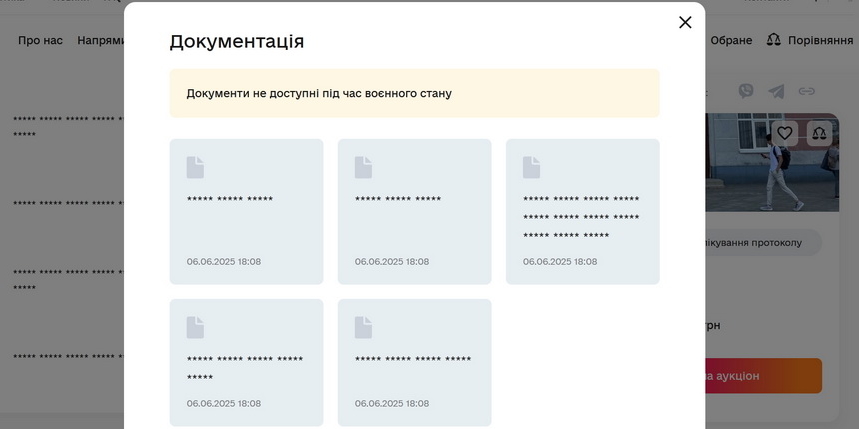Image resolution: width=859 pixels, height=429 pixels.
Task: Click the copy link chain icon
Action: point(806,91)
